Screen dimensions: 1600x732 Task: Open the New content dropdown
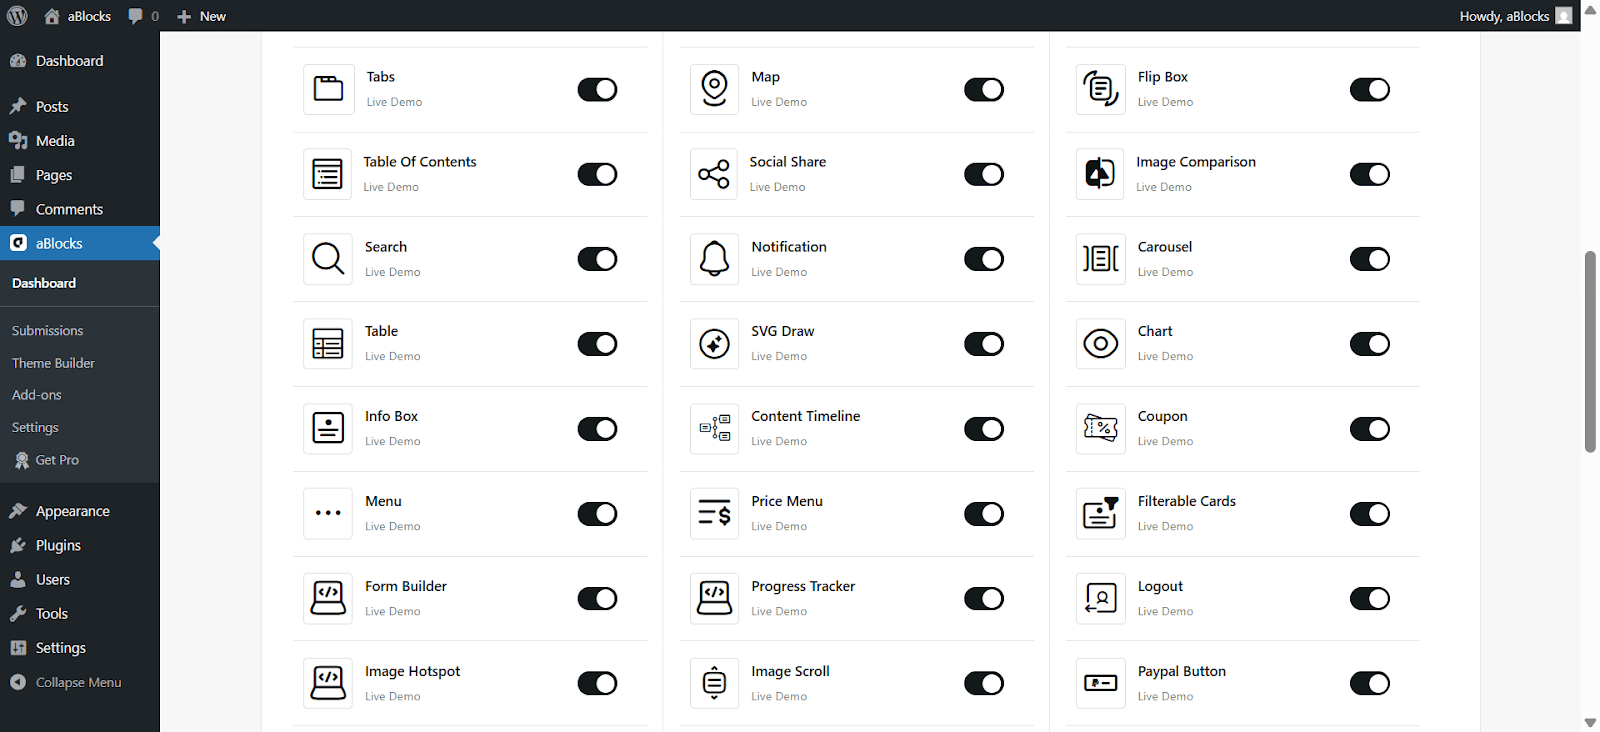(x=201, y=16)
